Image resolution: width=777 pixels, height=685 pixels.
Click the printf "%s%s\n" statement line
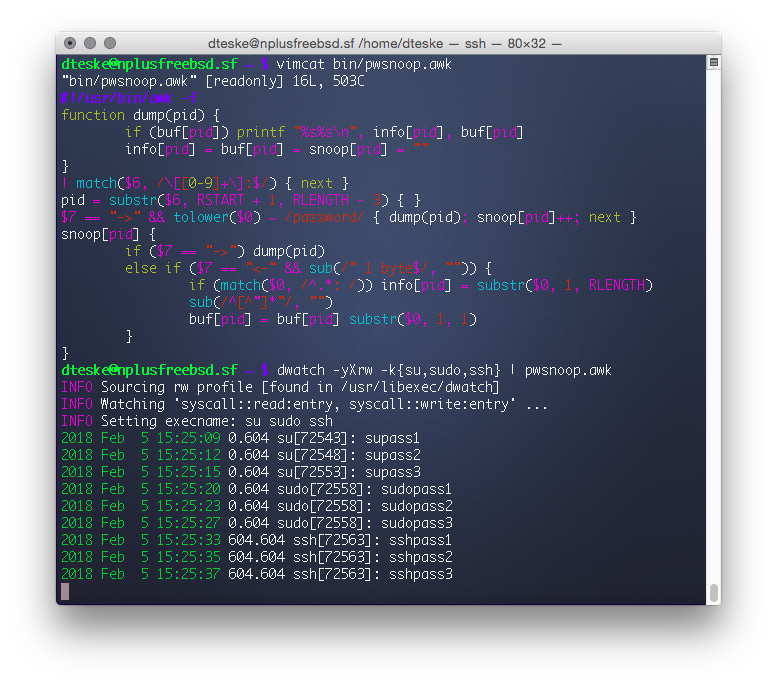coord(325,132)
